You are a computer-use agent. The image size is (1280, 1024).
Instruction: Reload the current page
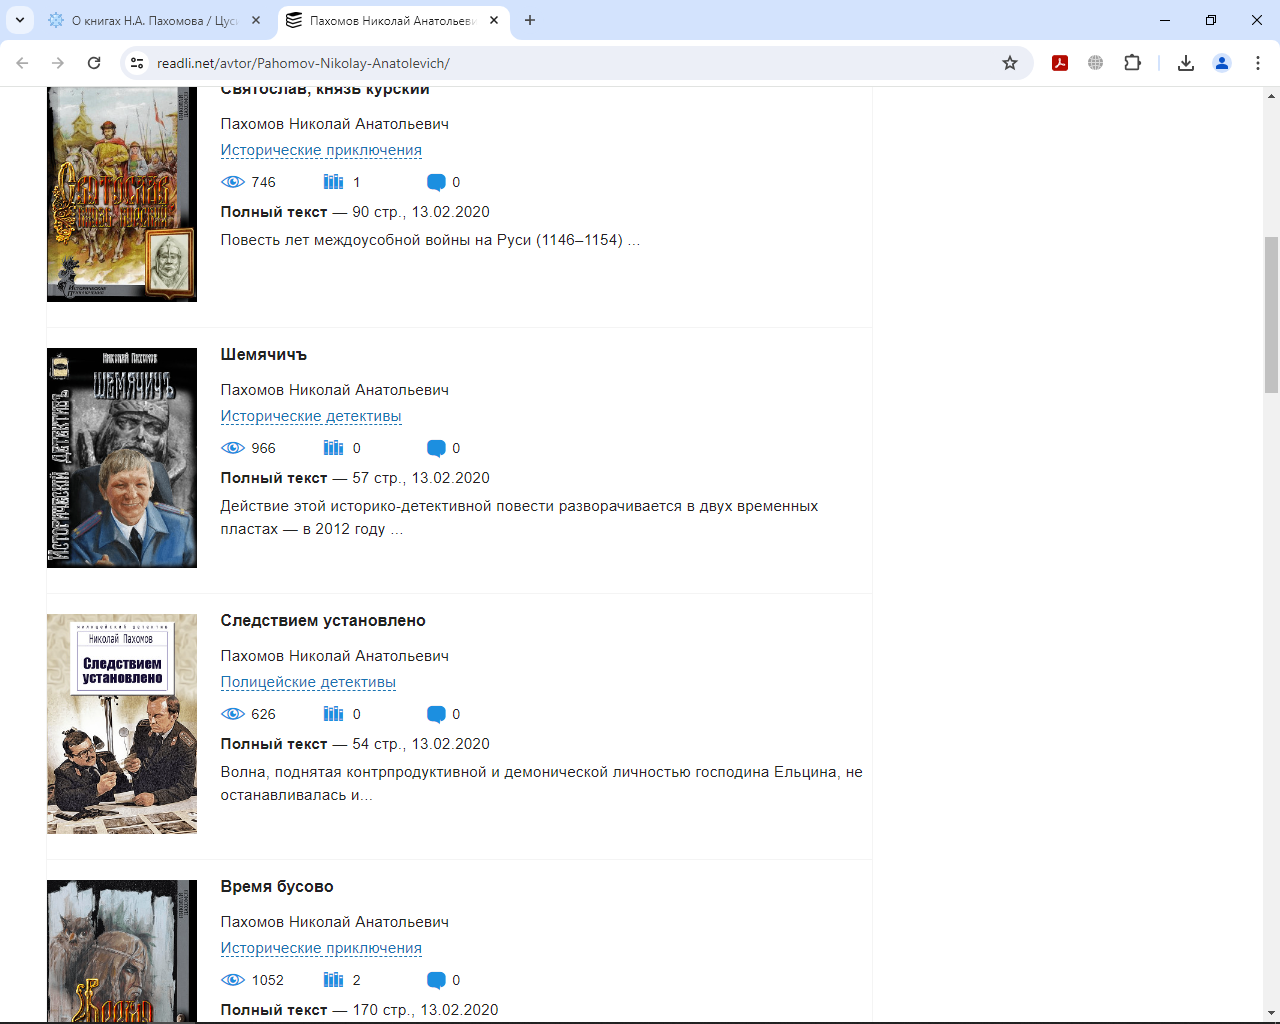(94, 63)
